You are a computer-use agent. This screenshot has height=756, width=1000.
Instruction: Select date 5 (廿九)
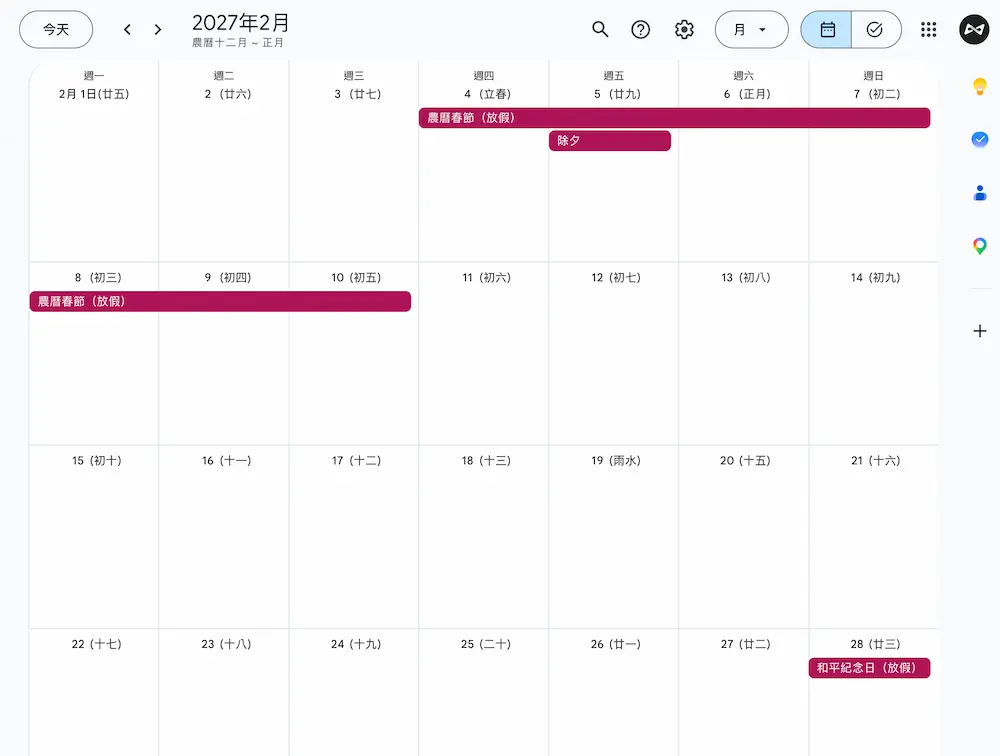point(617,94)
